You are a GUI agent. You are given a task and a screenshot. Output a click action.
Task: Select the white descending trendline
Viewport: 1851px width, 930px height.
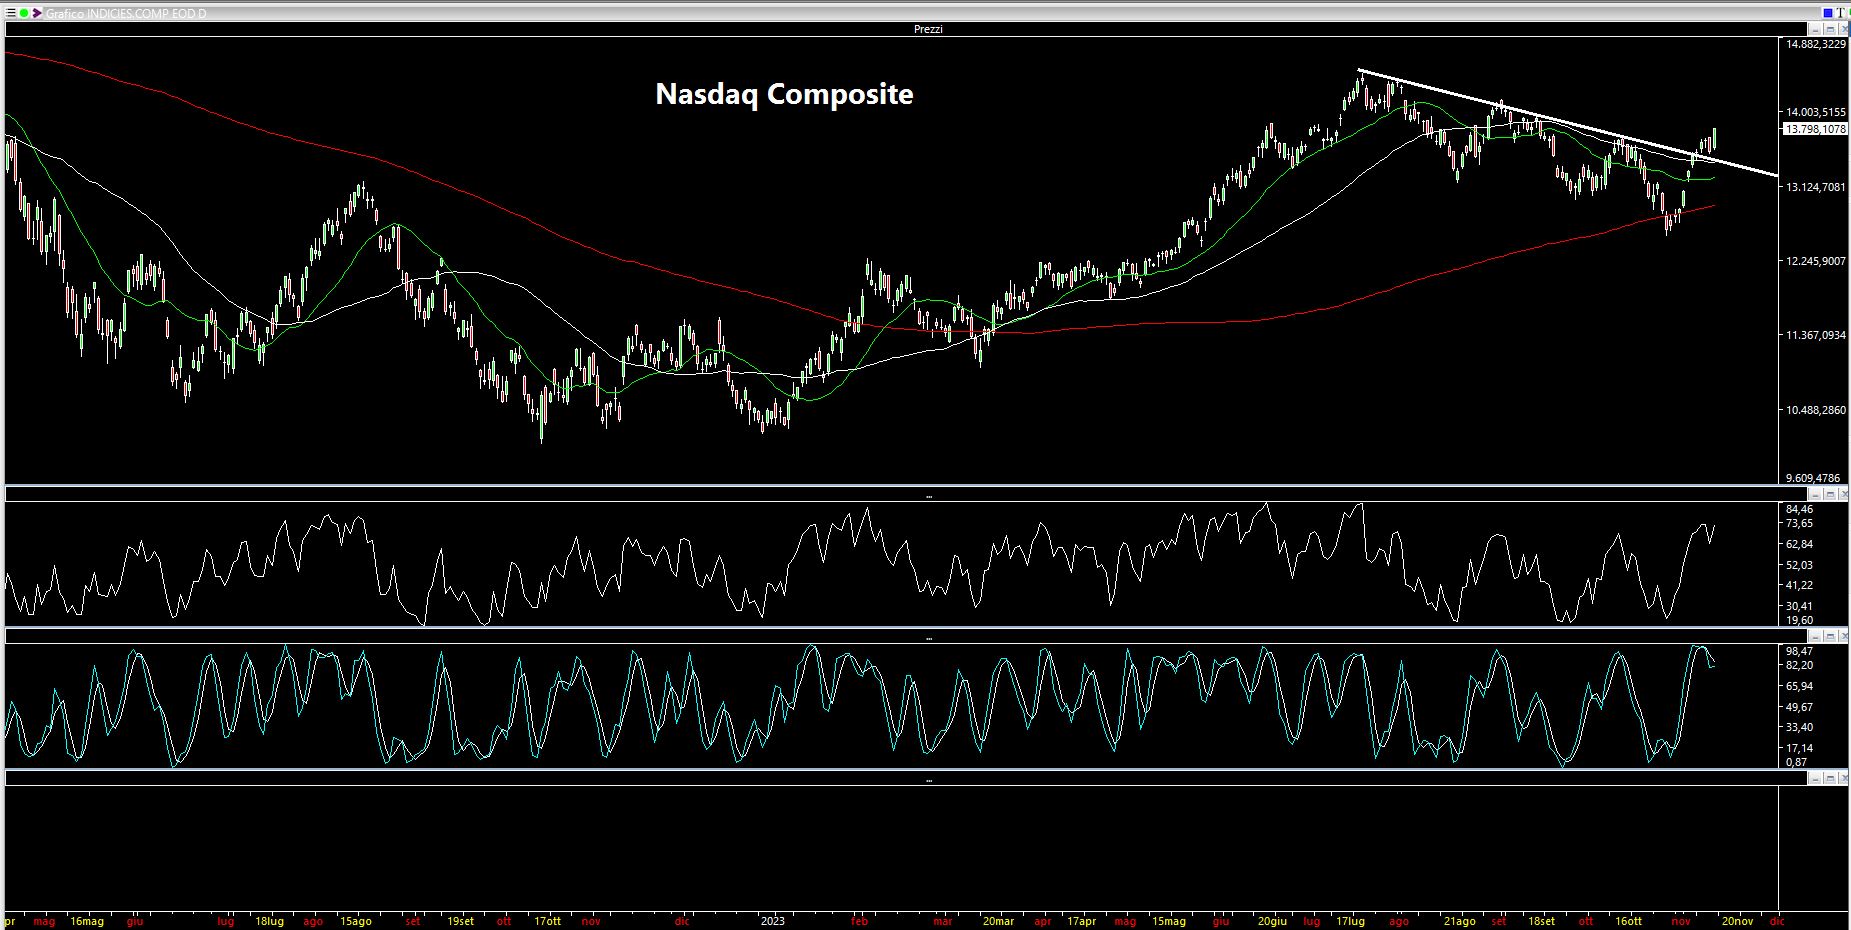tap(1568, 122)
